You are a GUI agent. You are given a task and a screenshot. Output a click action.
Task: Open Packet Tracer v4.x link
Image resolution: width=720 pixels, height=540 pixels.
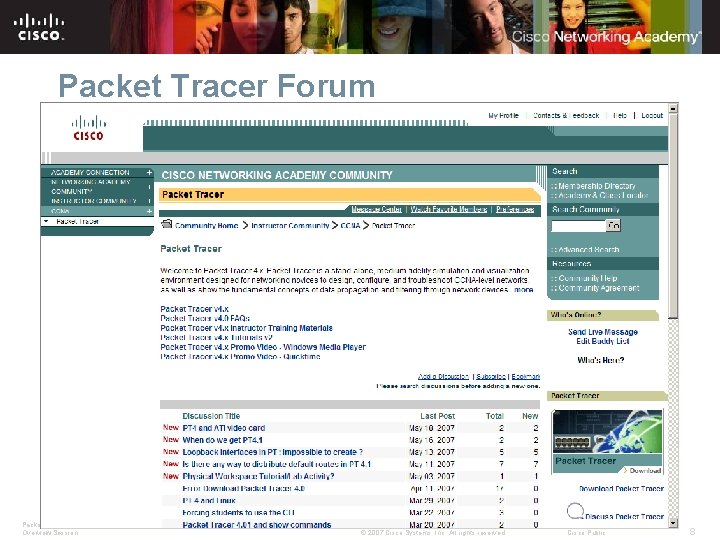tap(194, 309)
